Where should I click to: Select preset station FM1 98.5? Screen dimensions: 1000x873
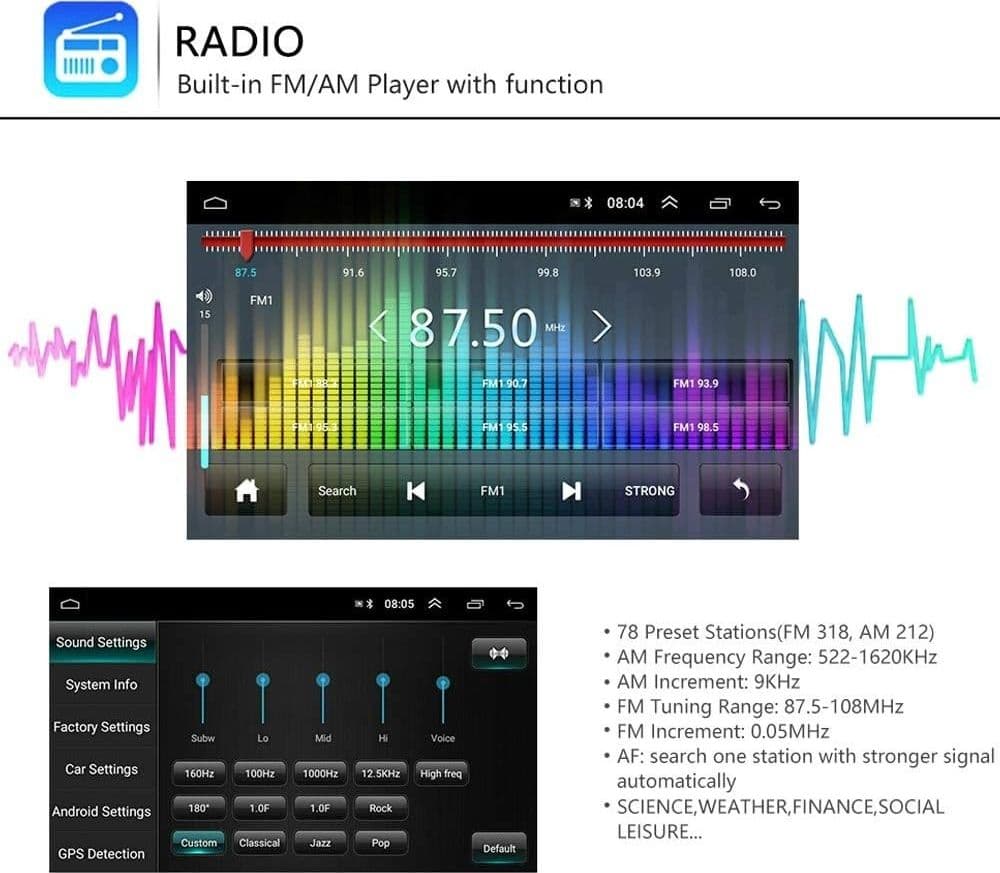pyautogui.click(x=695, y=427)
